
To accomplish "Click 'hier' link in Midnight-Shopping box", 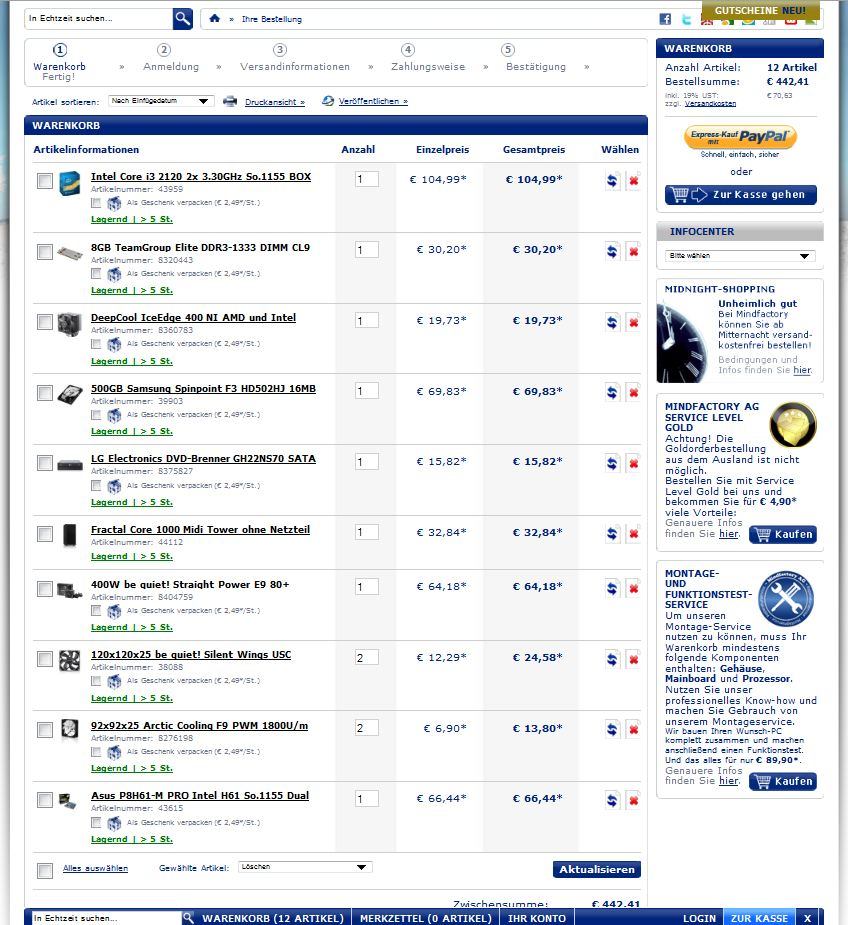I will click(x=802, y=370).
